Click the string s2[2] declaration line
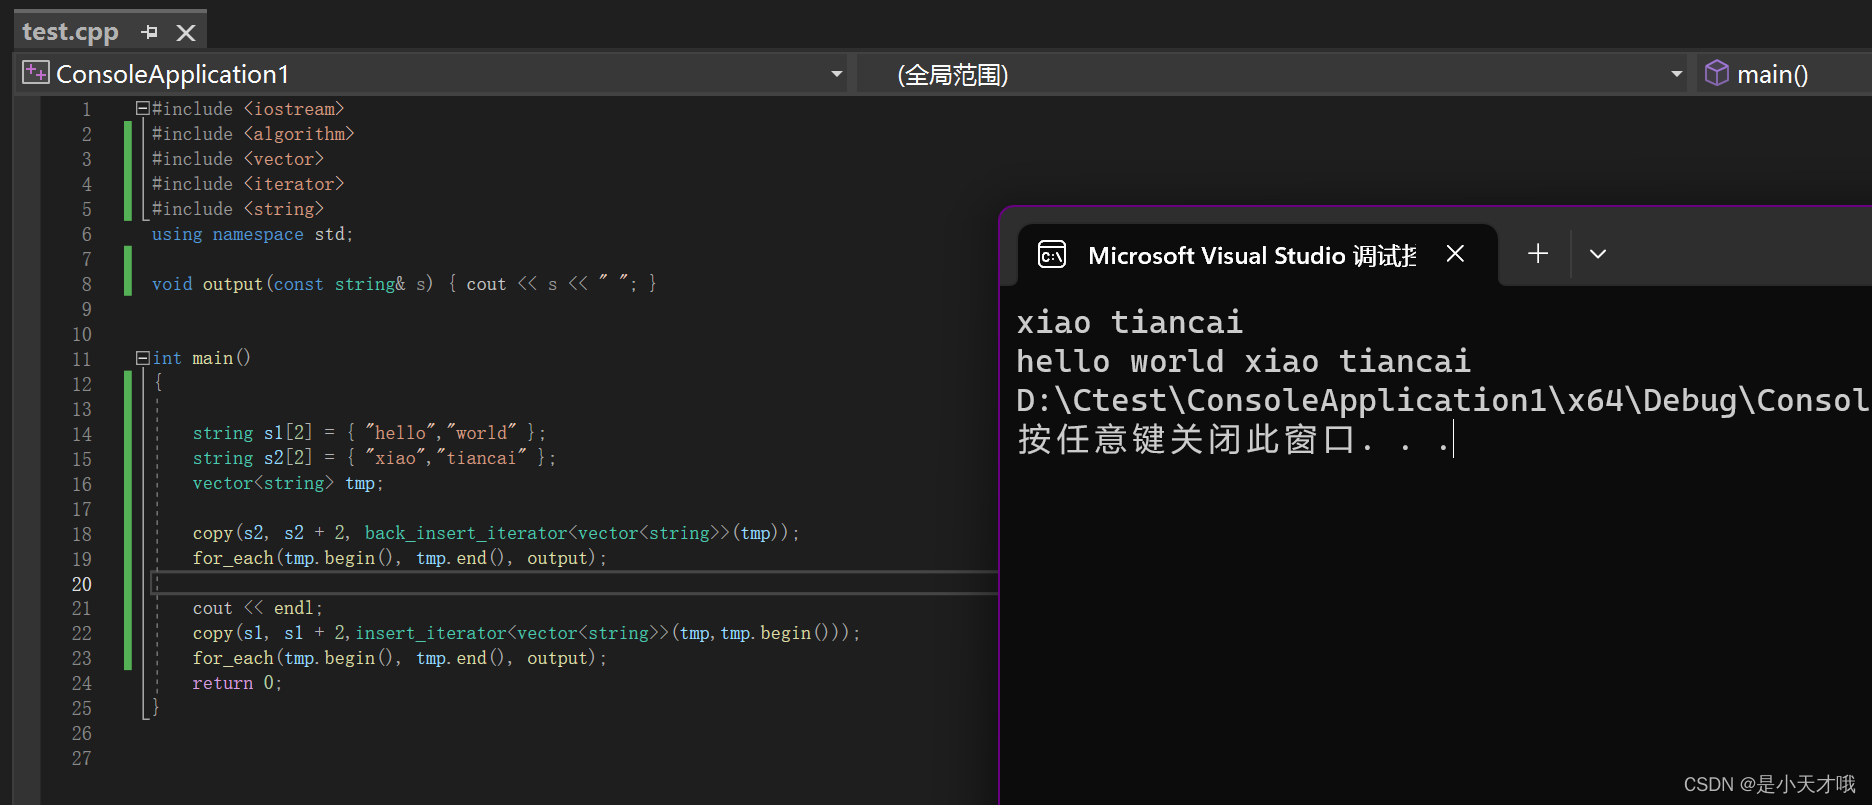This screenshot has height=805, width=1872. point(374,458)
